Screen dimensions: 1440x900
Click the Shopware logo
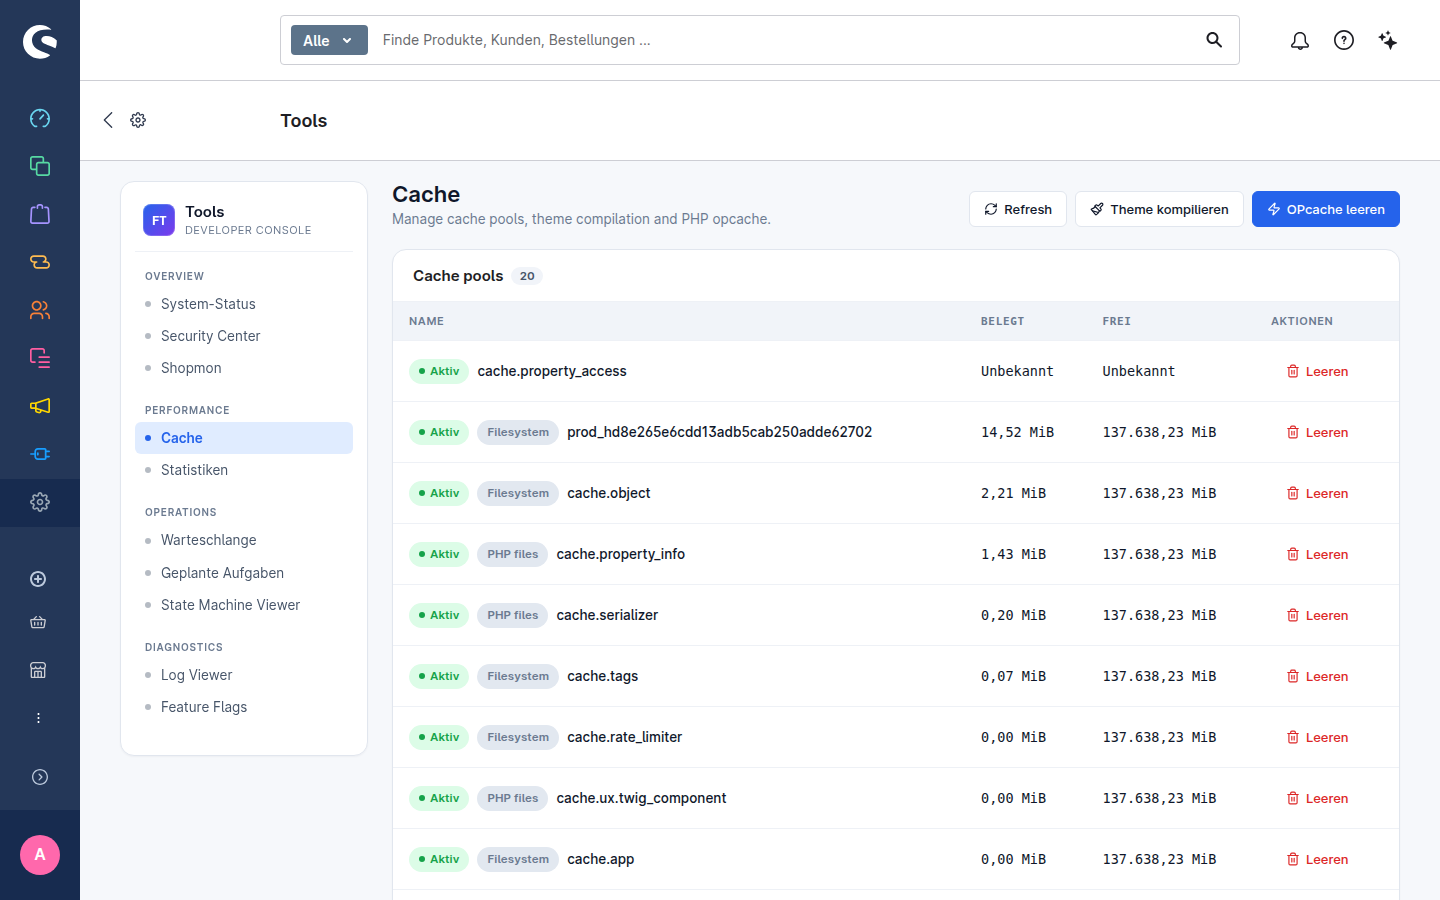click(x=40, y=41)
